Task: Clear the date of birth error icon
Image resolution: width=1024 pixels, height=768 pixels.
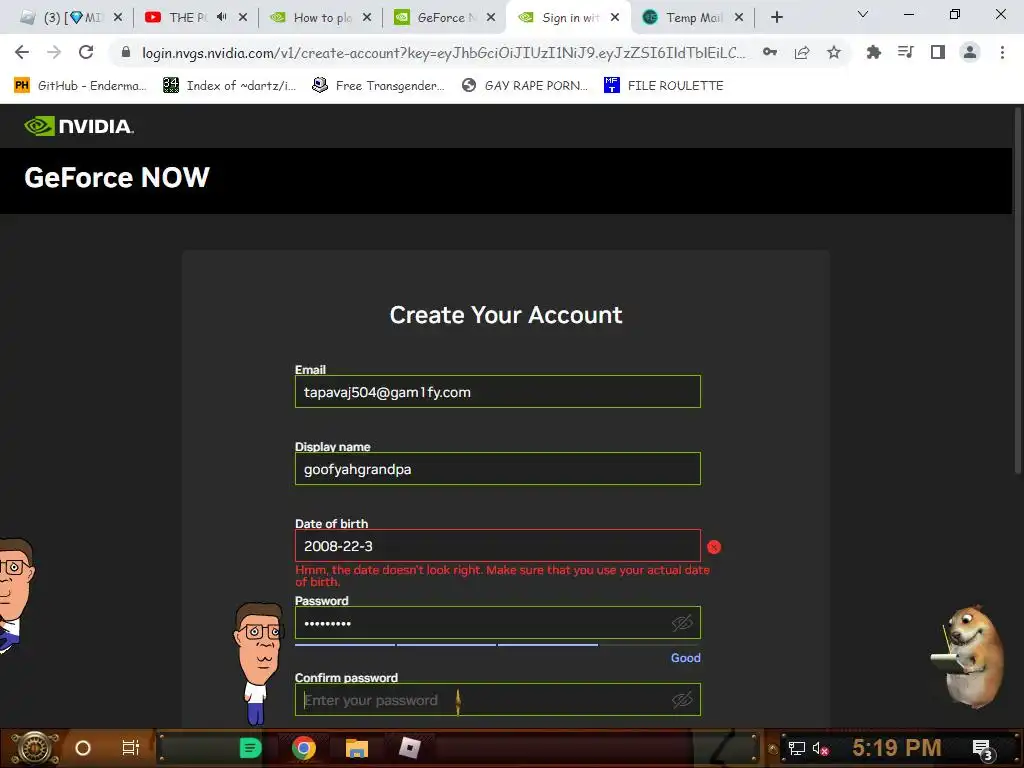Action: point(714,547)
